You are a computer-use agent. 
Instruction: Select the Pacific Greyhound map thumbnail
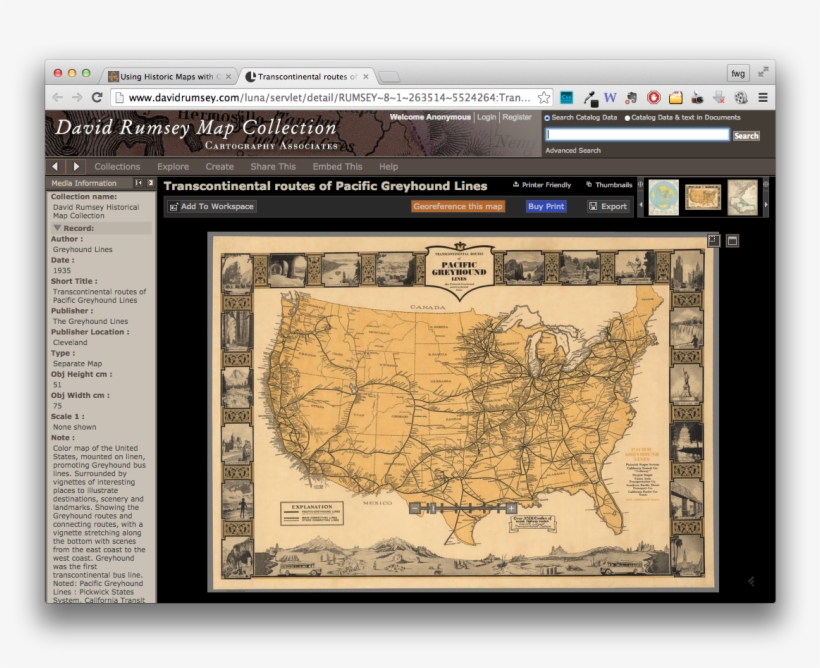(701, 197)
